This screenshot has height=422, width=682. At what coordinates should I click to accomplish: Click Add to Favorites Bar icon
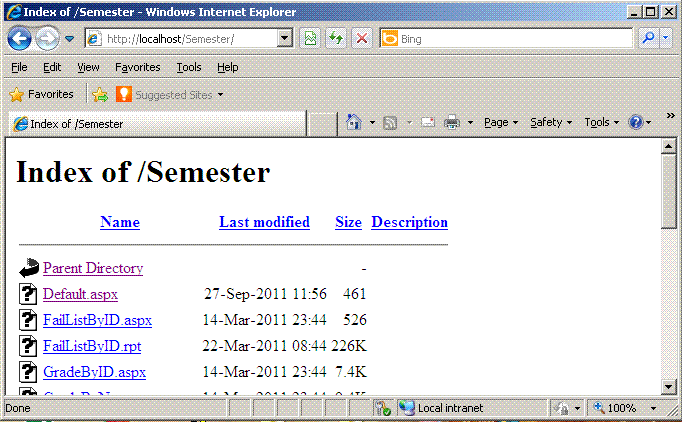(100, 94)
